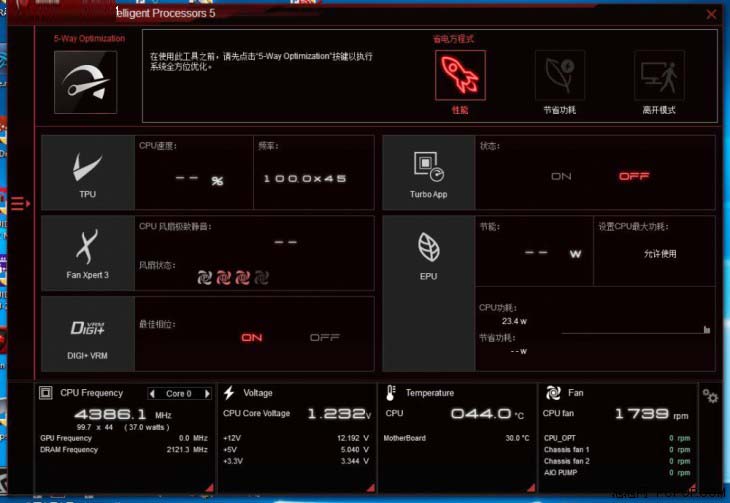730x503 pixels.
Task: Close the Intelligent Processors 5 window
Action: click(711, 14)
